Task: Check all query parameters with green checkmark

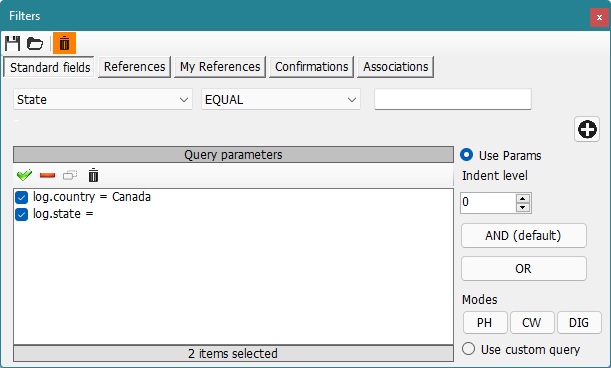Action: 24,175
